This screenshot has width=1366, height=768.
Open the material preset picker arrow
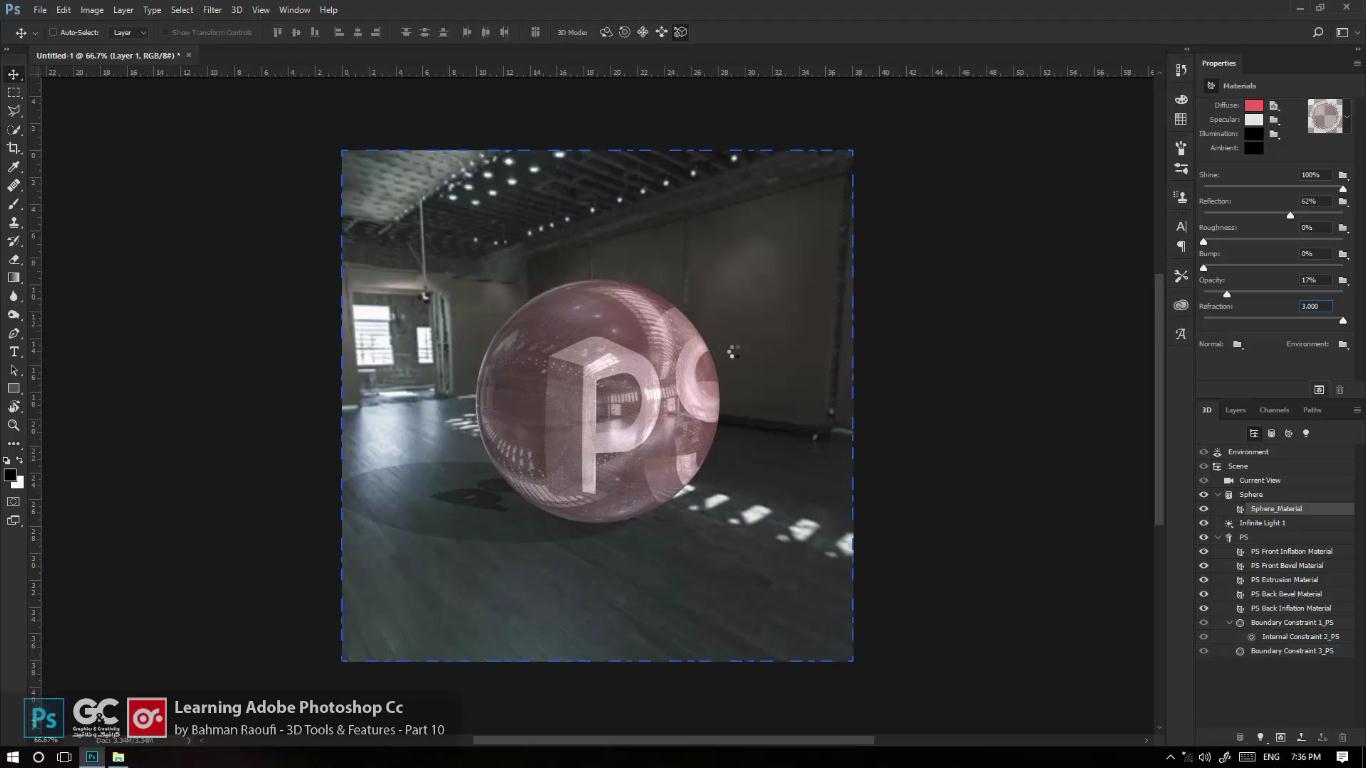[x=1347, y=117]
